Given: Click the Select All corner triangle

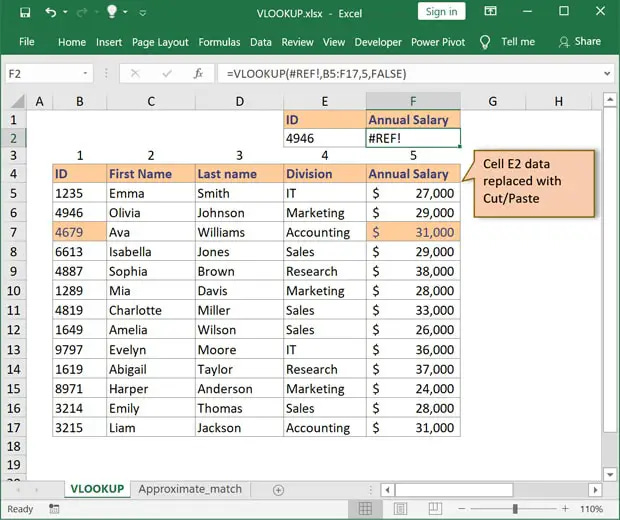Looking at the screenshot, I should tap(17, 102).
